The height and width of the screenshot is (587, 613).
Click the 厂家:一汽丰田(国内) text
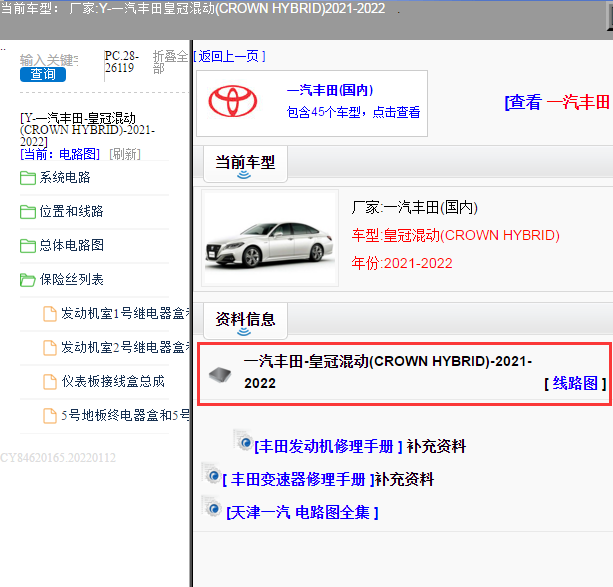pos(414,207)
